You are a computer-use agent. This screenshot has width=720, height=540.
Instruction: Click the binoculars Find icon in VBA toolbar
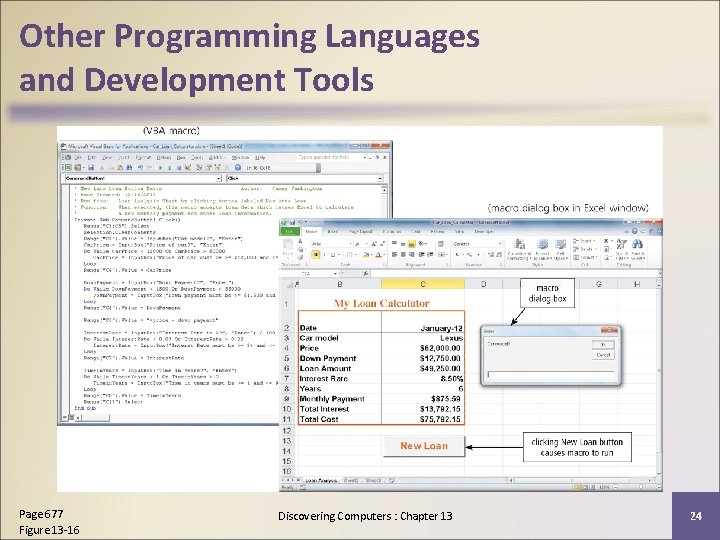(x=129, y=168)
